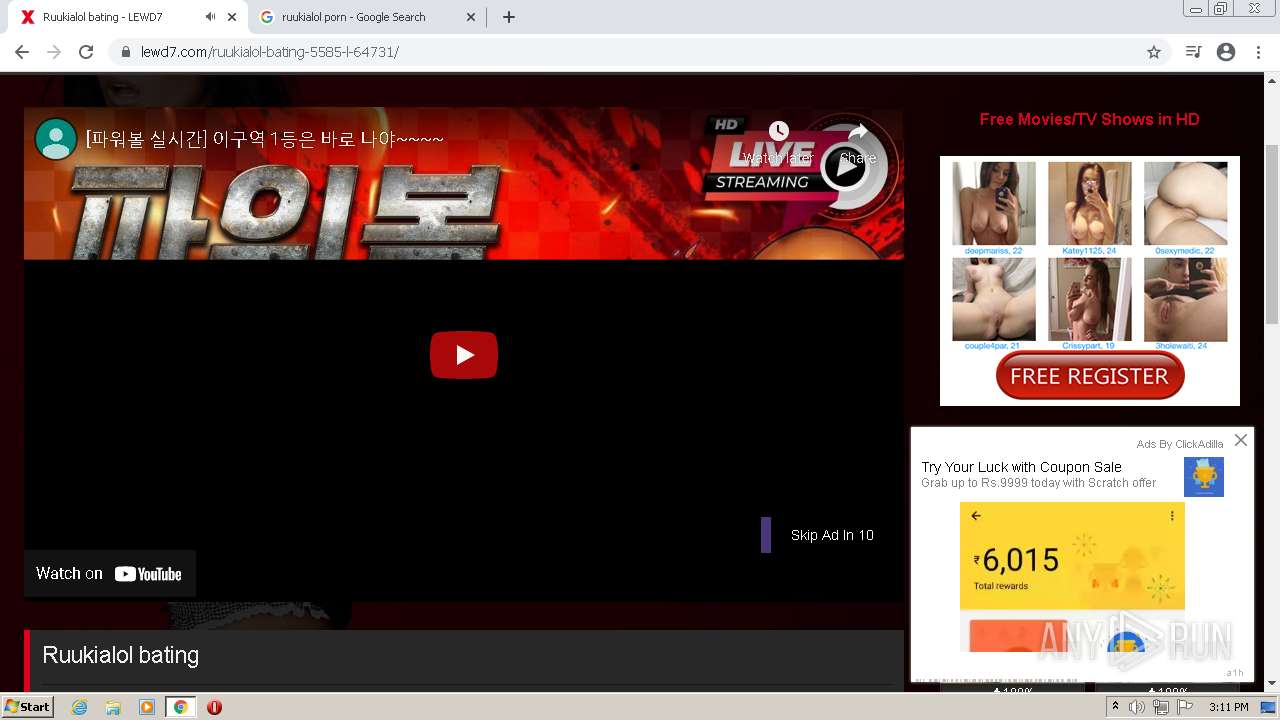The width and height of the screenshot is (1280, 720).
Task: Reload the current page
Action: [86, 52]
